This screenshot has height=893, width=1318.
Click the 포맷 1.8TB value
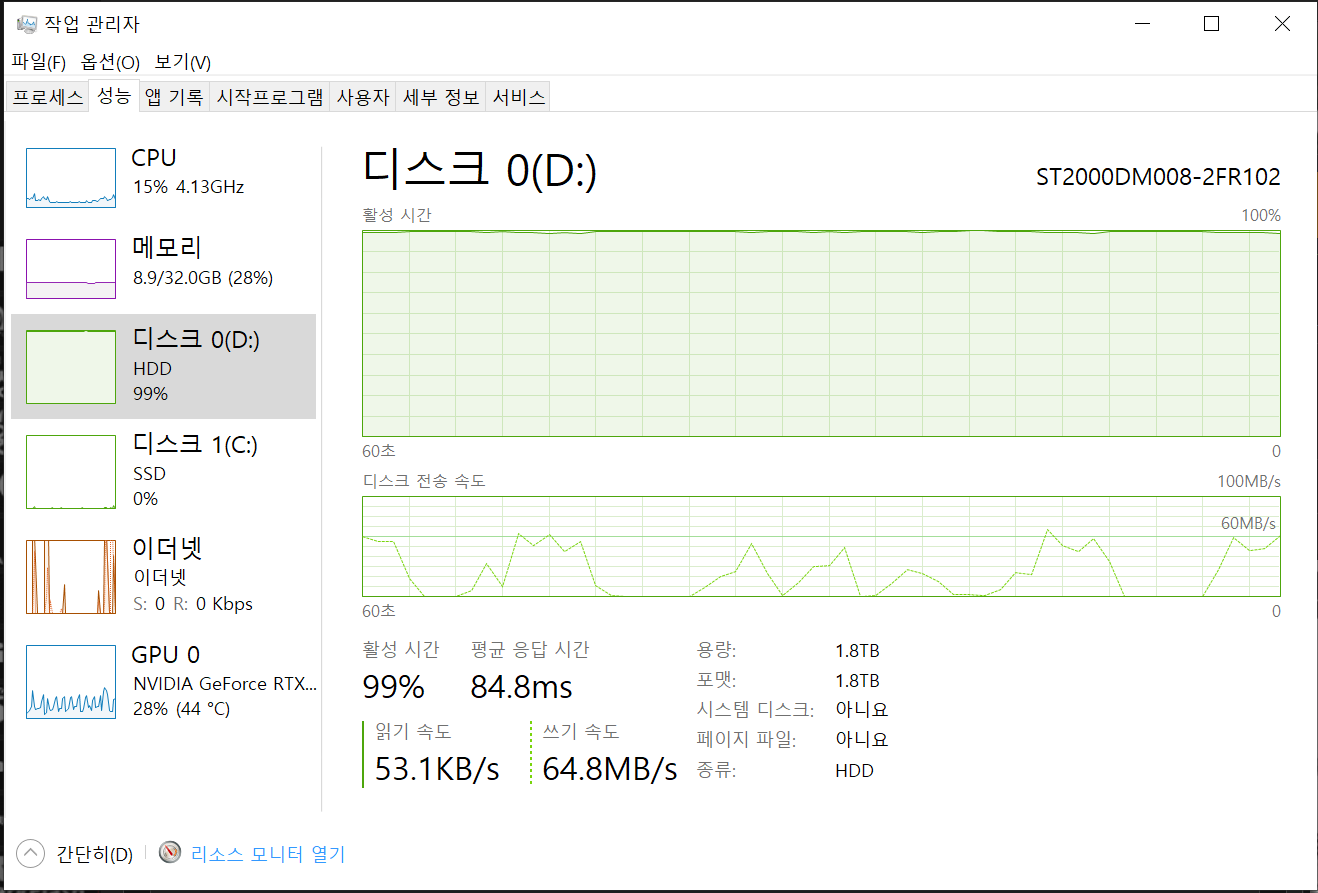pyautogui.click(x=857, y=681)
